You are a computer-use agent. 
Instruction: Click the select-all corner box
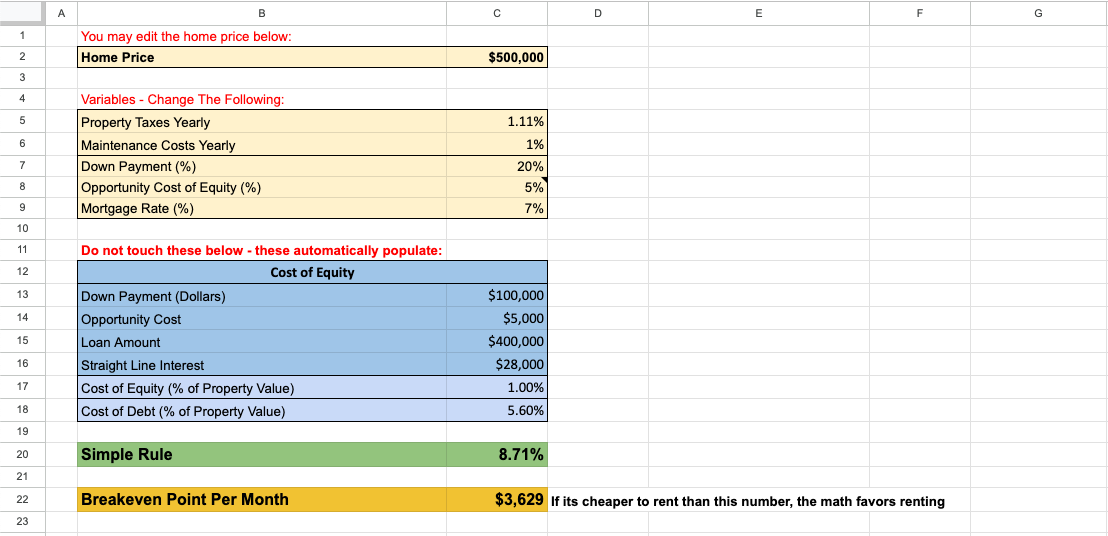point(22,13)
